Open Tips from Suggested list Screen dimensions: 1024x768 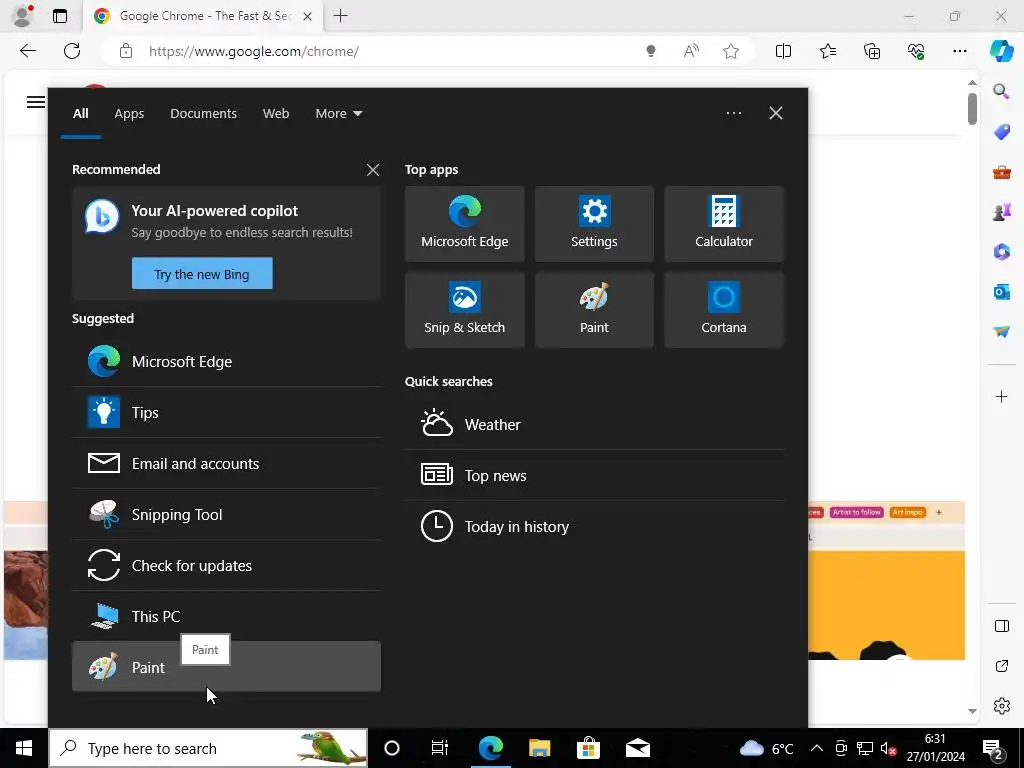point(226,413)
